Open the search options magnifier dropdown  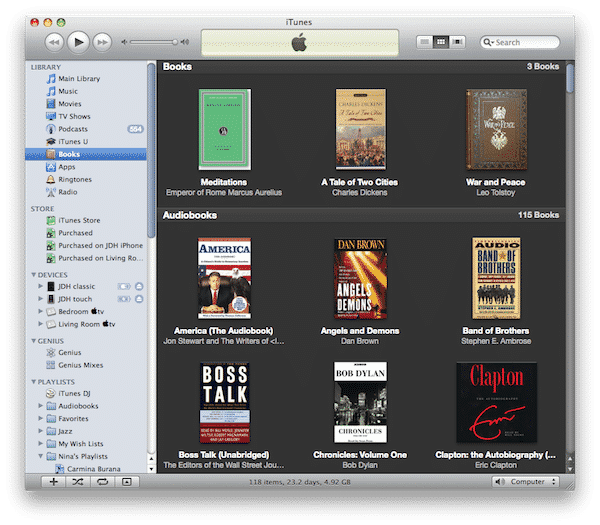(x=488, y=42)
